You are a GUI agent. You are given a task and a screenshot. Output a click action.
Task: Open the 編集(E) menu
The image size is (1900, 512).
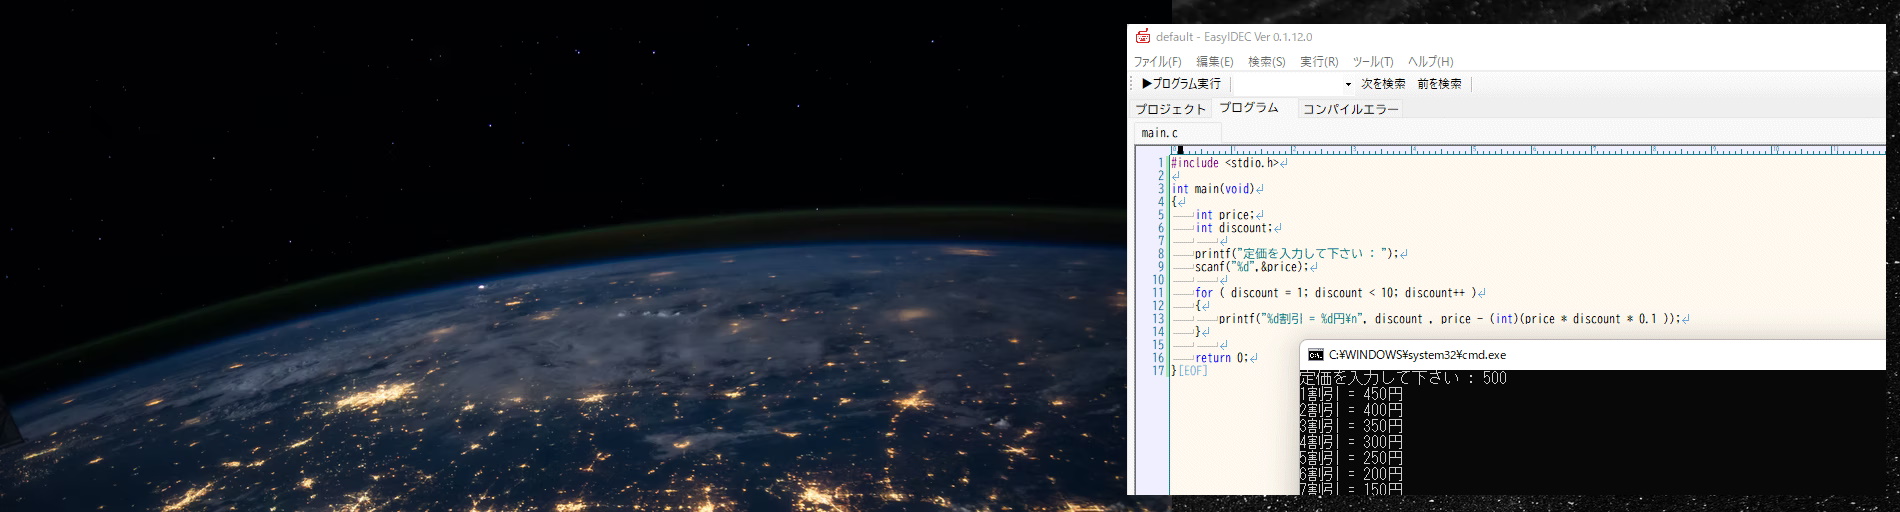(x=1215, y=62)
